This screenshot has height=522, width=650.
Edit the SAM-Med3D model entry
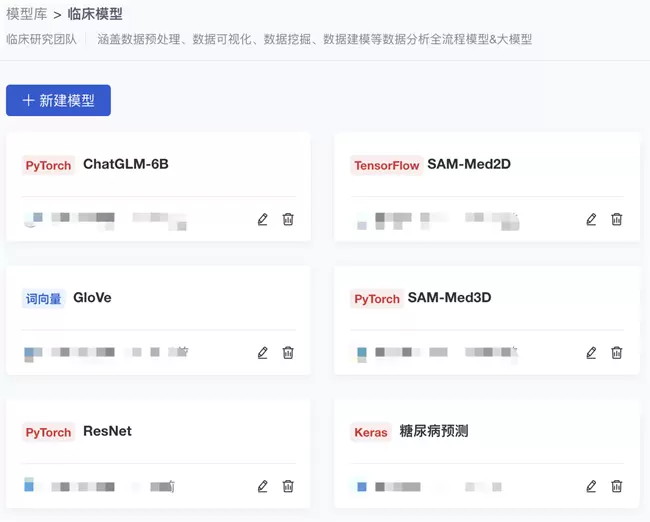(591, 352)
